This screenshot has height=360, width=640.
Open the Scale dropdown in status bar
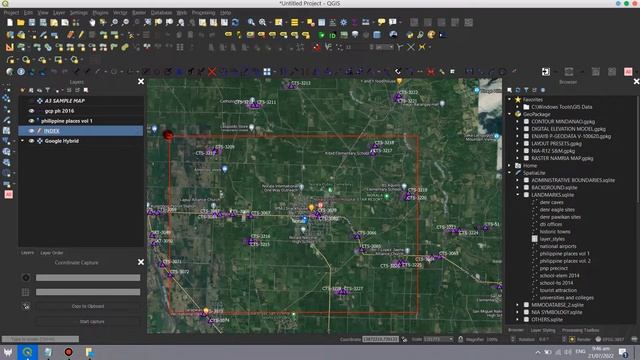click(x=451, y=339)
